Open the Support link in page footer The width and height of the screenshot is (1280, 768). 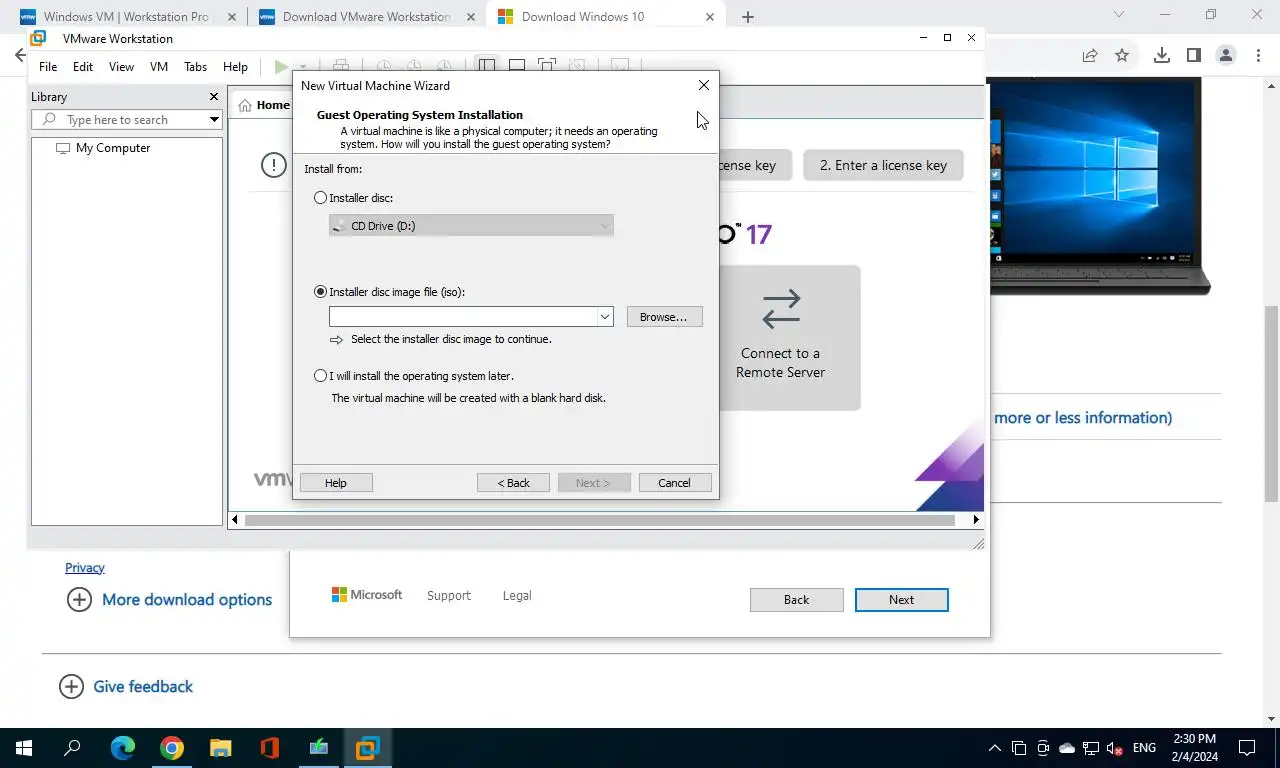point(448,596)
